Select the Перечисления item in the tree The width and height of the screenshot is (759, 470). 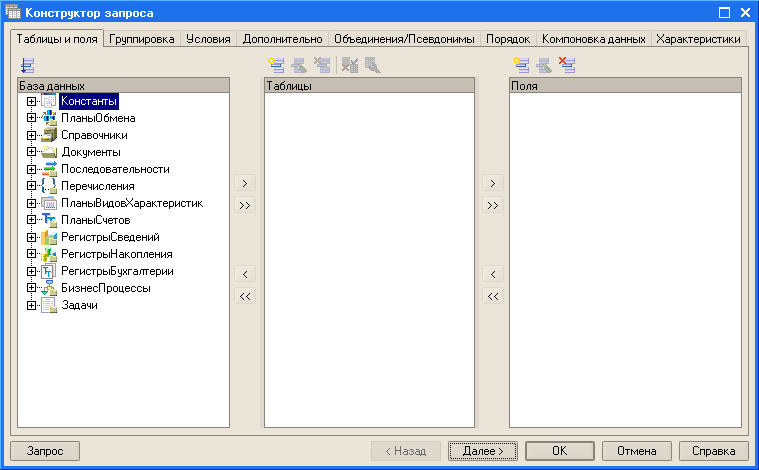coord(97,186)
